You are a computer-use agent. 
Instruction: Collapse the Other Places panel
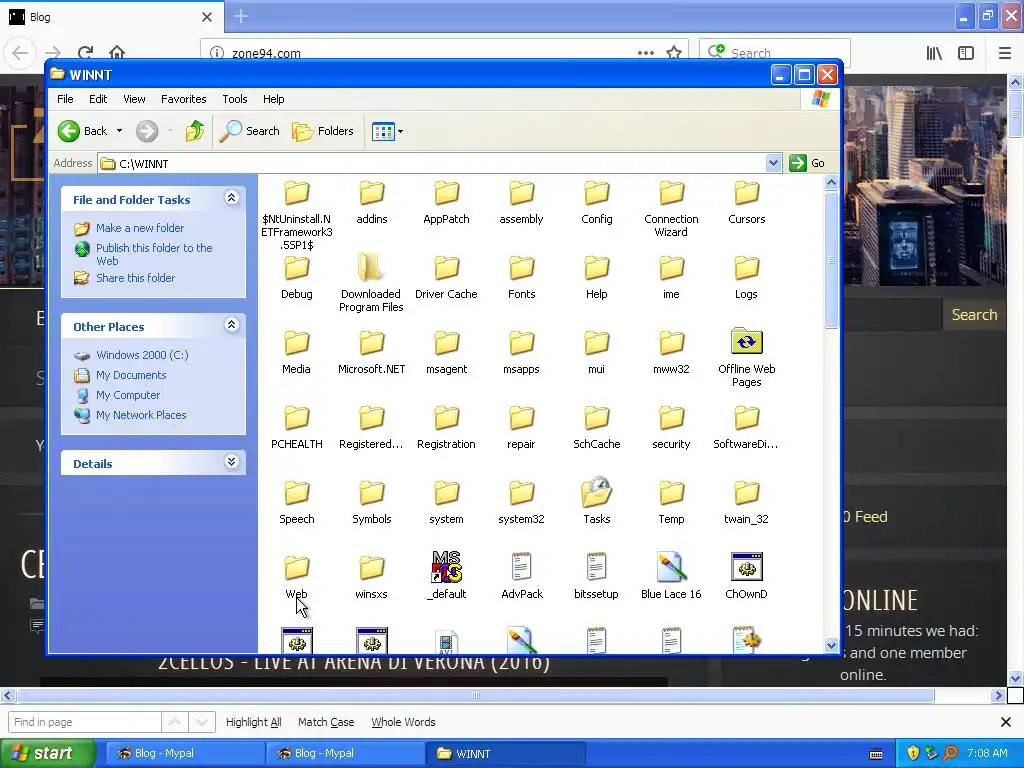(231, 325)
